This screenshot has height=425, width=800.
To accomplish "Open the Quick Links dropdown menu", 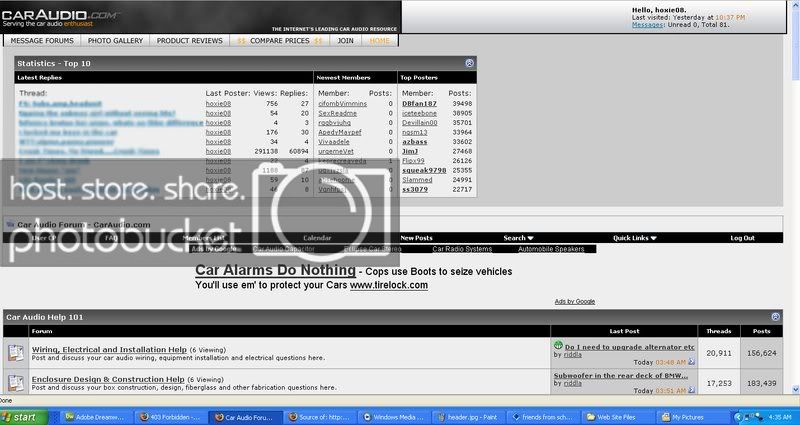I will point(635,238).
